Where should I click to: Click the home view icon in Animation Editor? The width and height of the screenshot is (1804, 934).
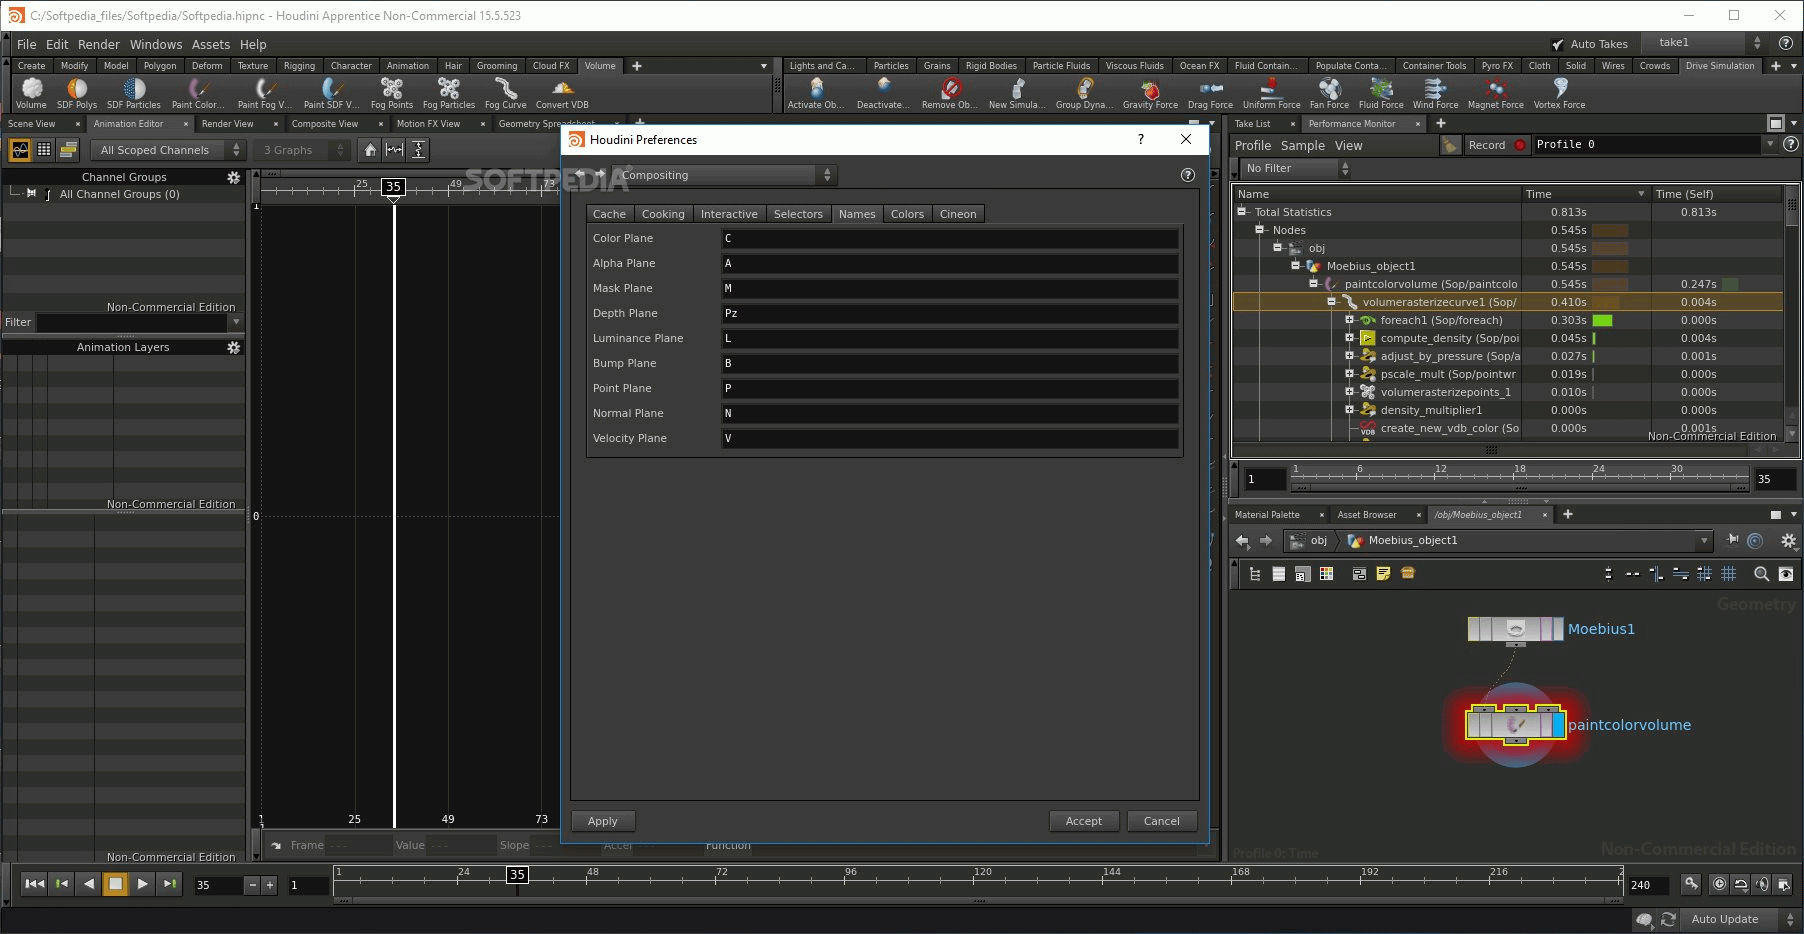point(370,150)
